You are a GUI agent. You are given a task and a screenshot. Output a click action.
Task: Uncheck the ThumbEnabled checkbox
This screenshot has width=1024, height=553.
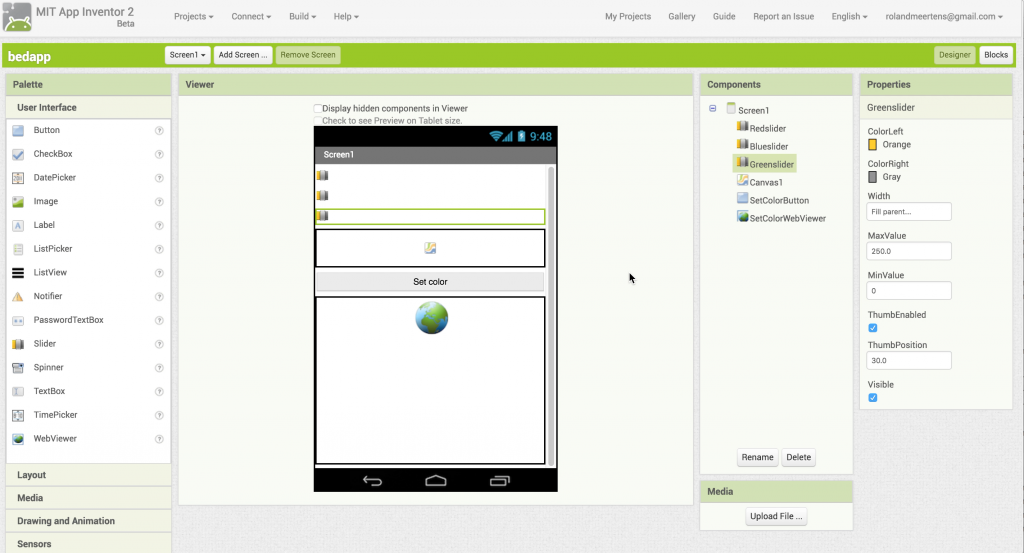pos(873,328)
